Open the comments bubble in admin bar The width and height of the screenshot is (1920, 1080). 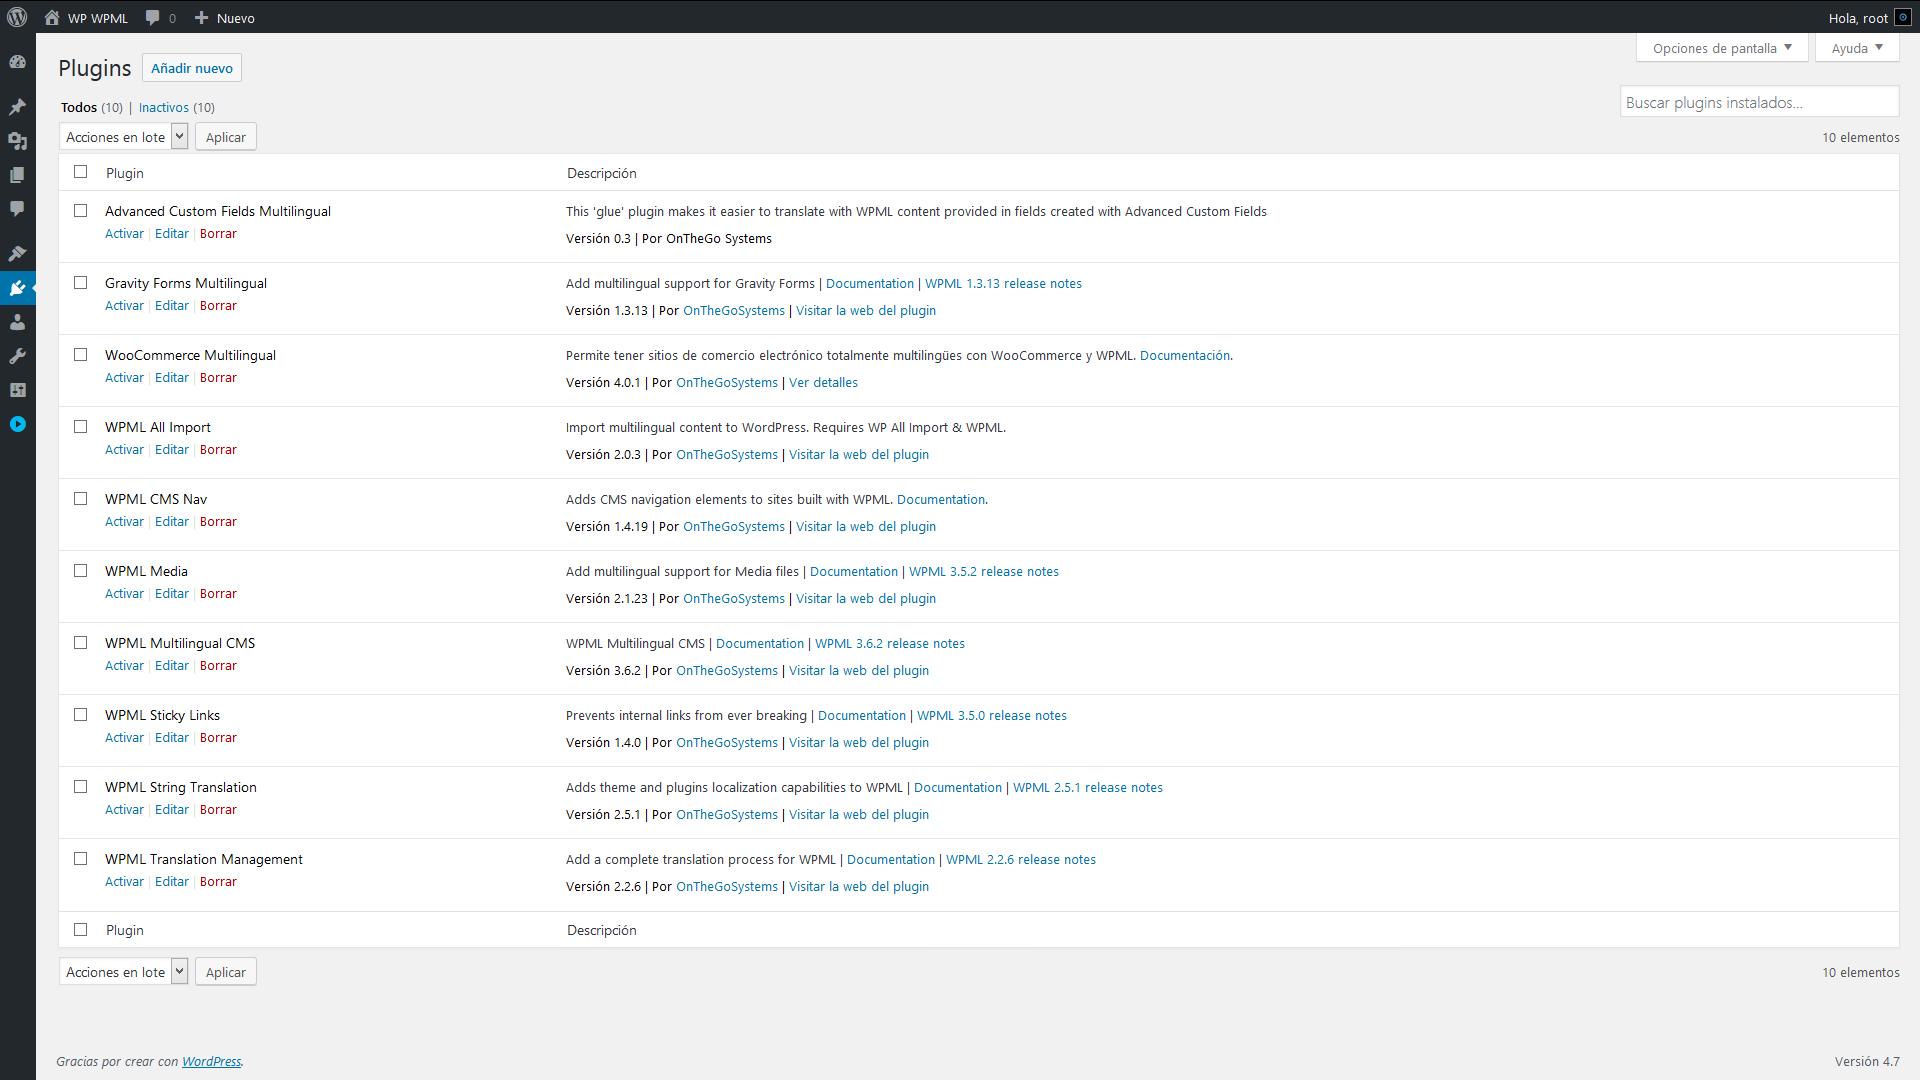tap(152, 18)
